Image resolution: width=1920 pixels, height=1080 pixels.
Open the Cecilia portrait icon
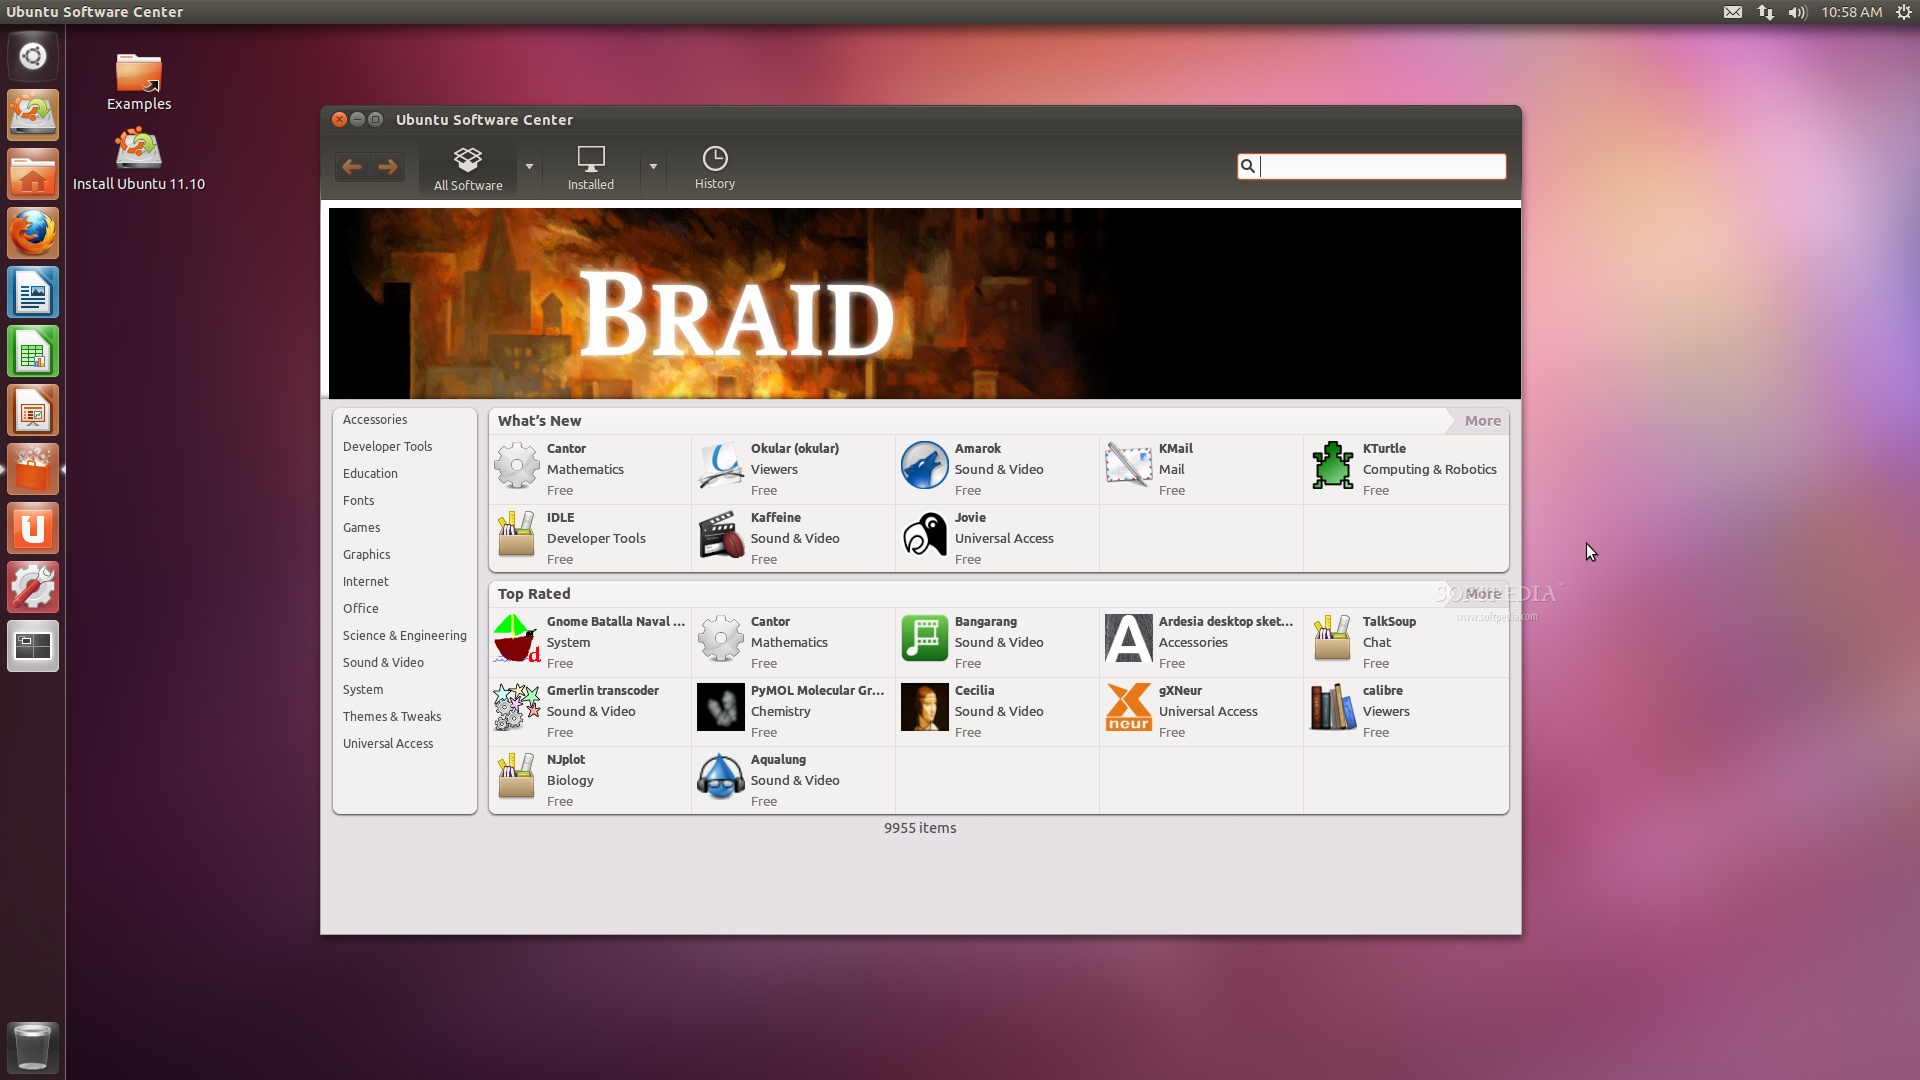click(x=925, y=708)
